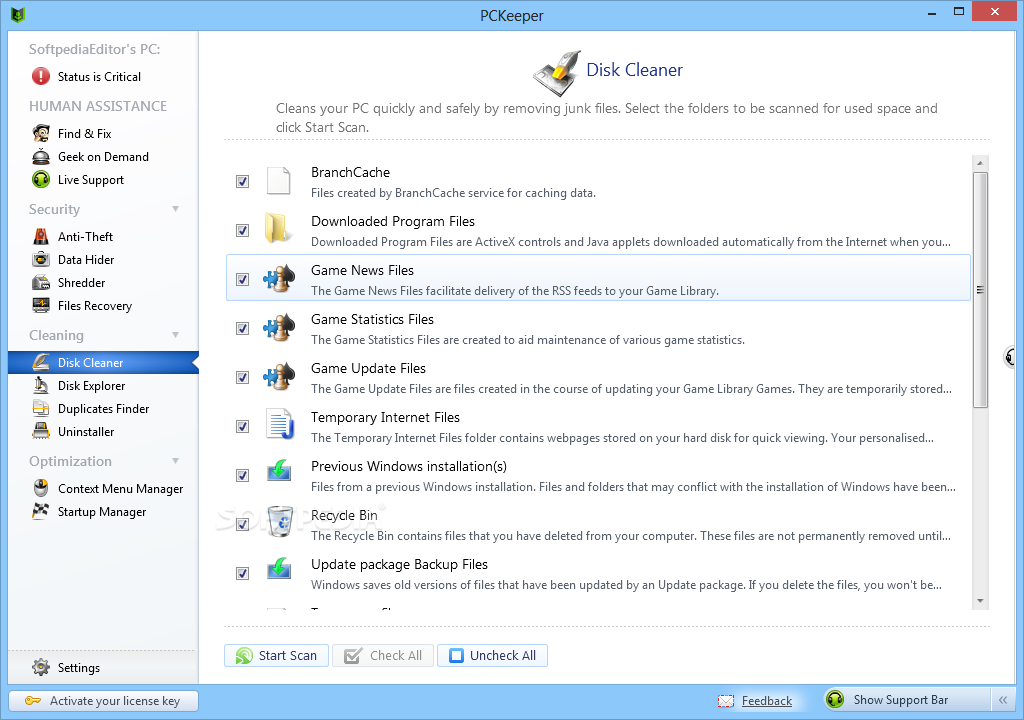This screenshot has height=720, width=1024.
Task: Click the Game Statistics Files chess icon
Action: pos(279,328)
